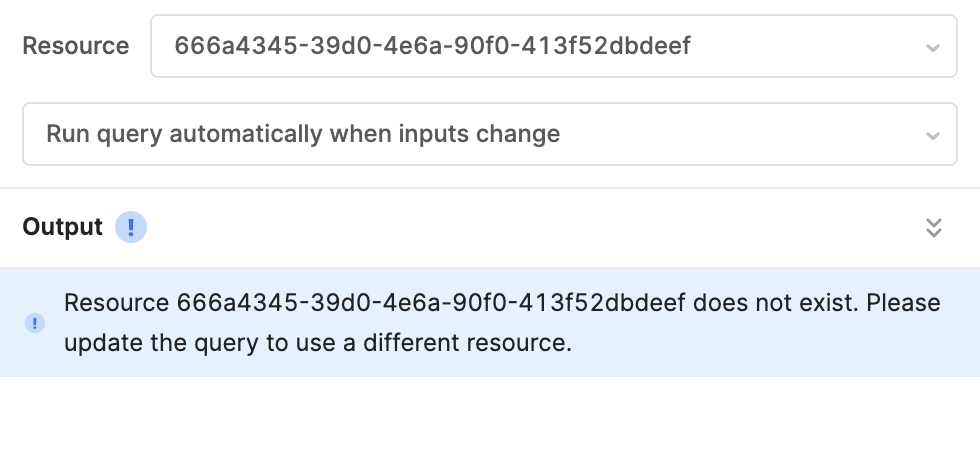The image size is (980, 476).
Task: Click empty white area below the error banner
Action: [x=490, y=426]
